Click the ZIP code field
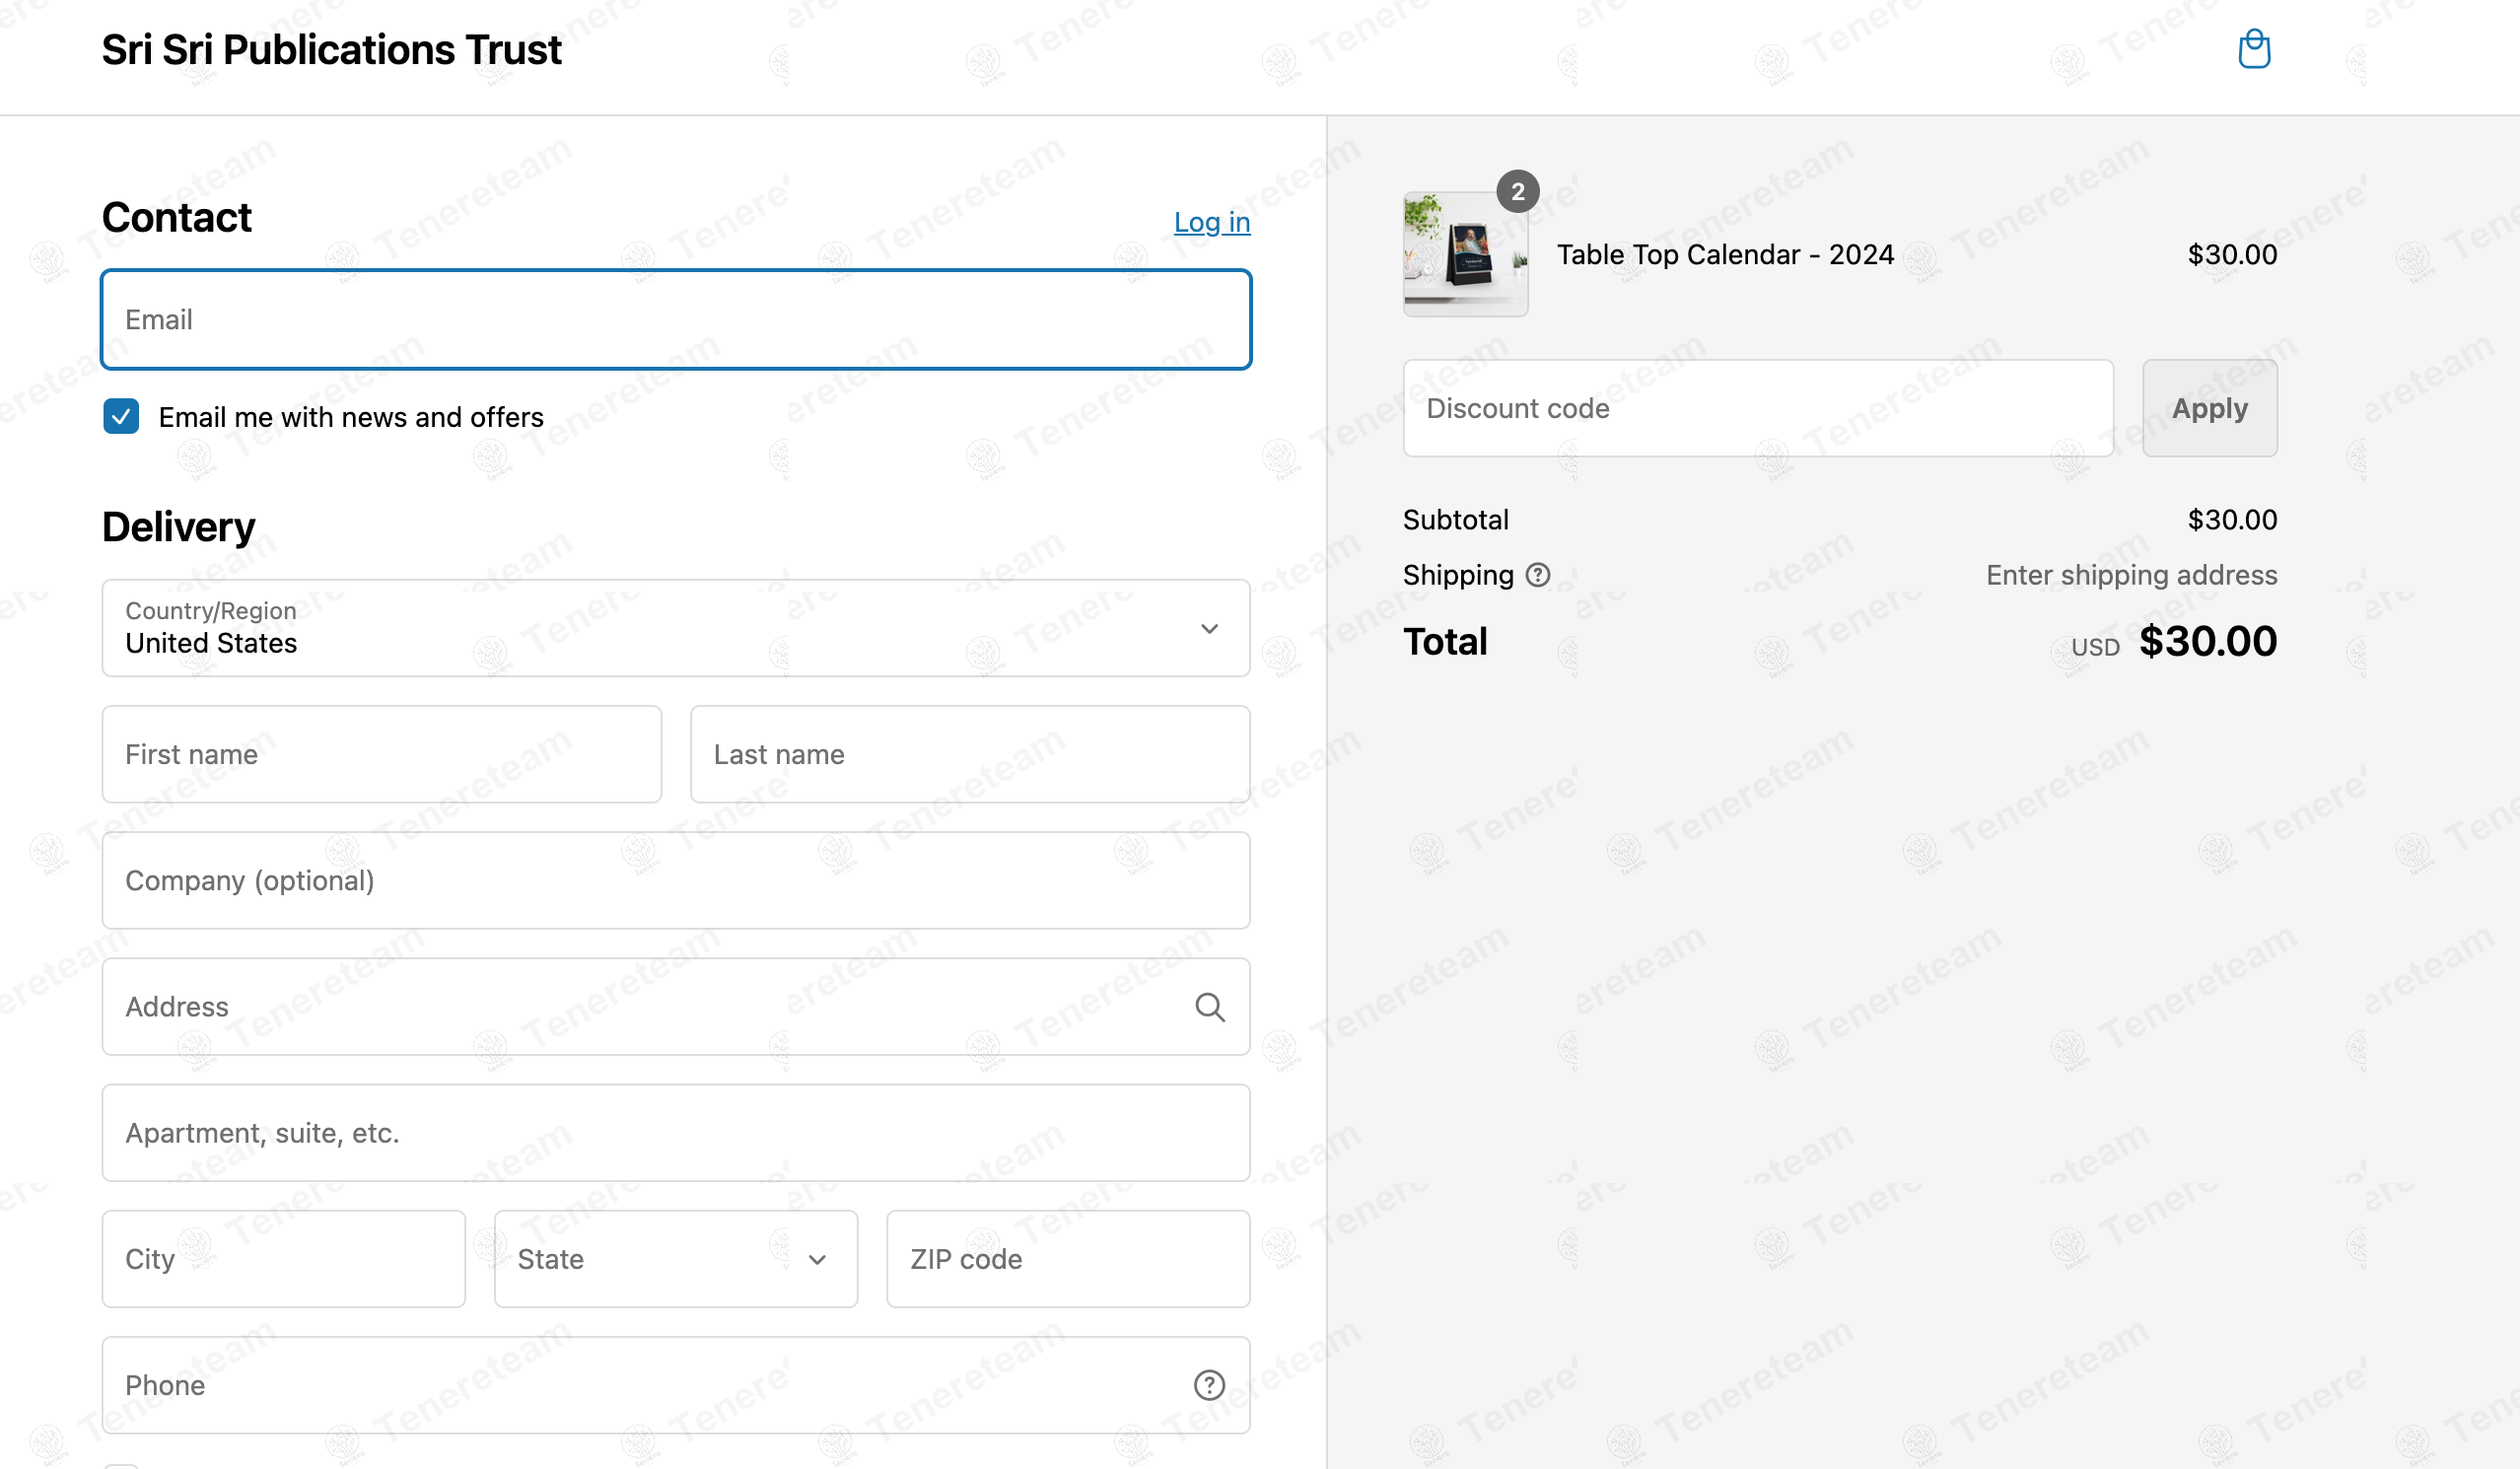 coord(1068,1259)
